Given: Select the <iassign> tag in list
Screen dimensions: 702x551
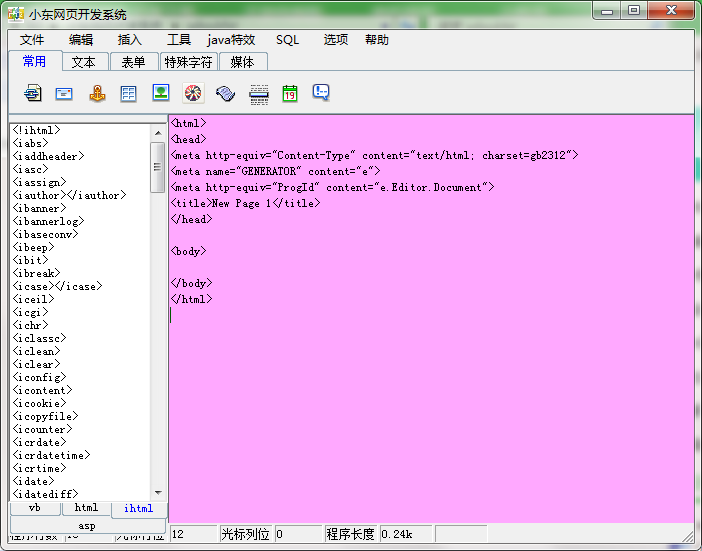Looking at the screenshot, I should tap(39, 182).
